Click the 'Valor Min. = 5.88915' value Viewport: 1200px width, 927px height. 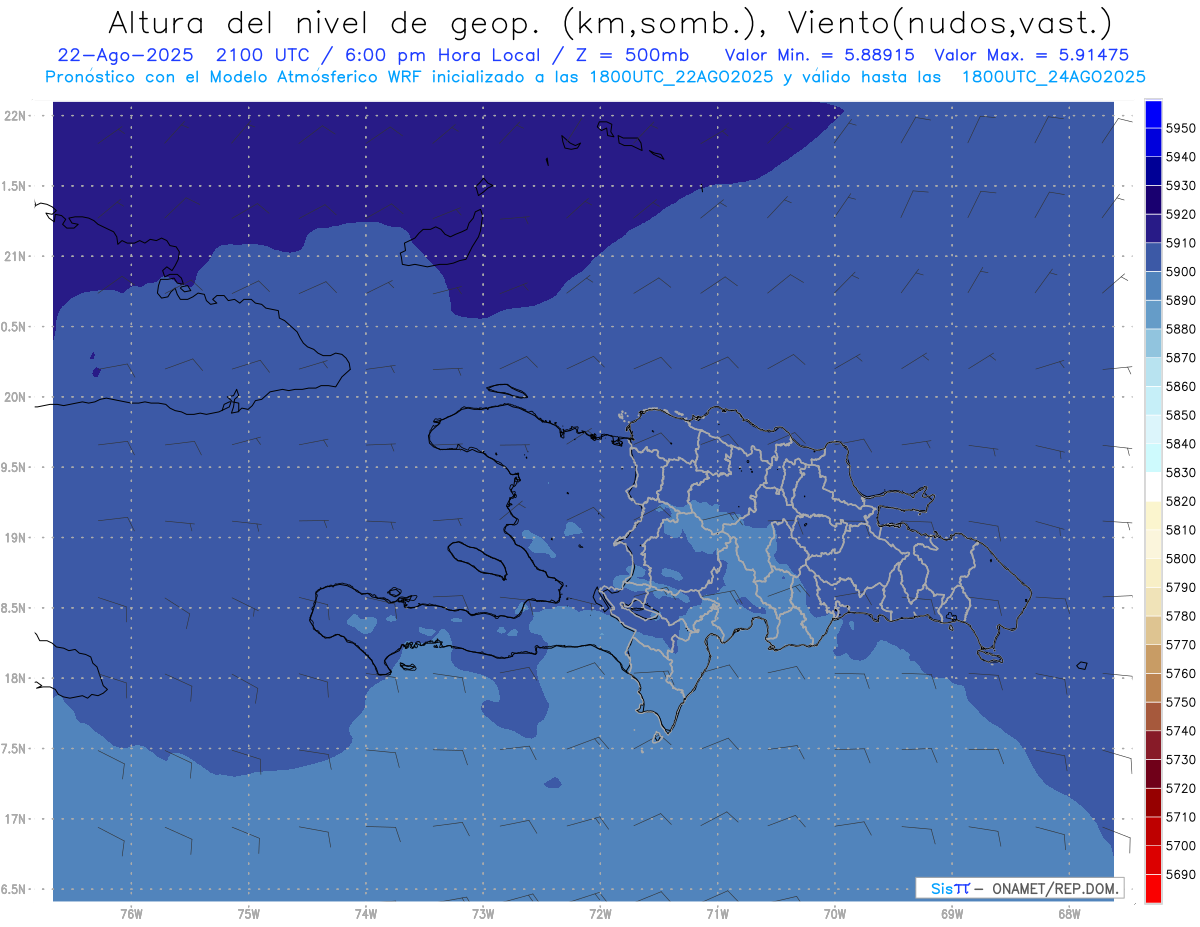819,55
